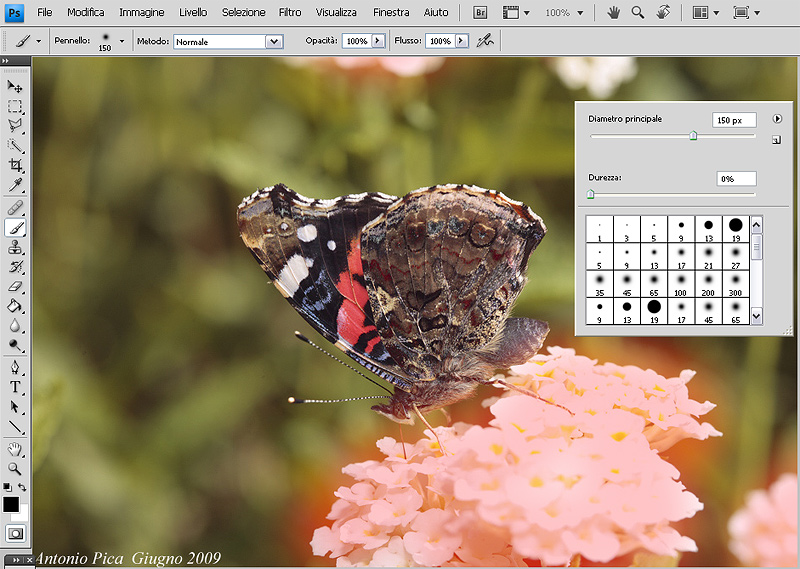Choose the Eraser tool
The width and height of the screenshot is (800, 569).
click(15, 286)
